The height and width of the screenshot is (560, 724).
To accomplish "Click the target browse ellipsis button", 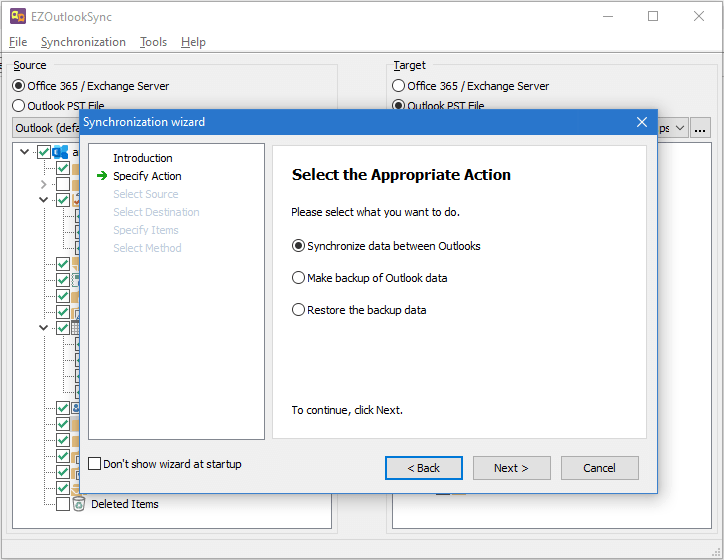I will coord(700,128).
